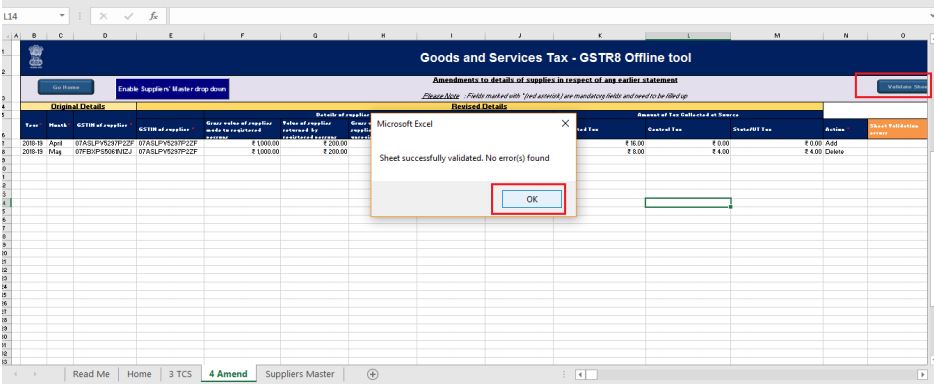Click the Name Box showing L14
This screenshot has width=934, height=384.
pos(29,16)
